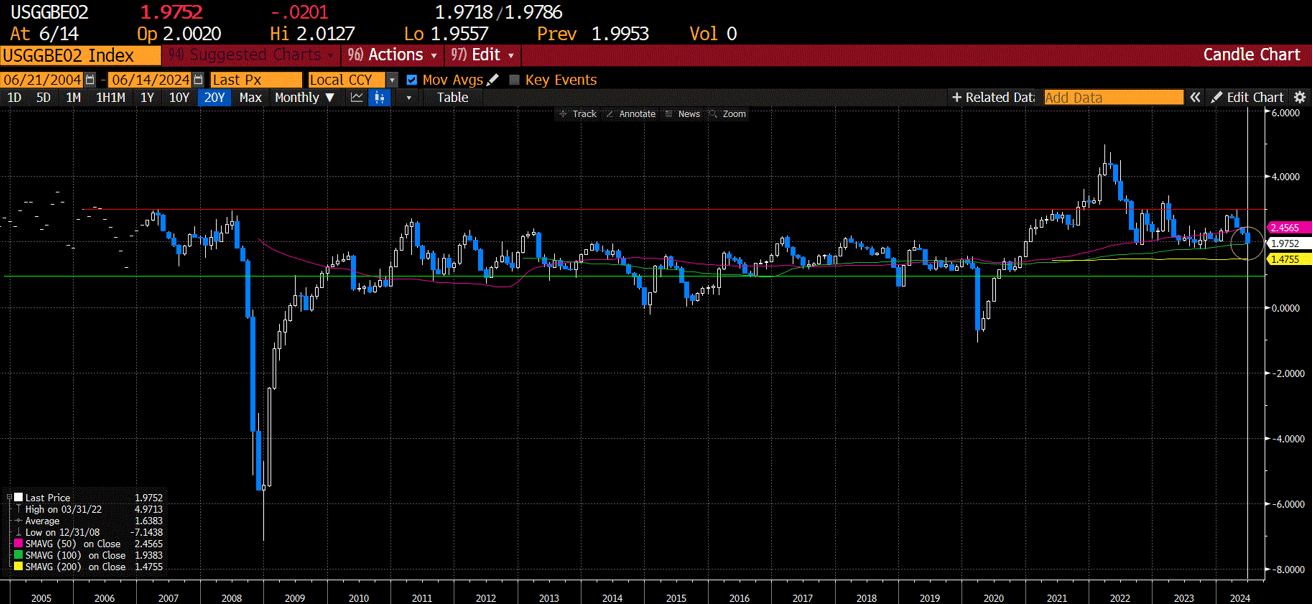Screen dimensions: 1313x604
Task: Open the Actions menu
Action: pos(392,55)
